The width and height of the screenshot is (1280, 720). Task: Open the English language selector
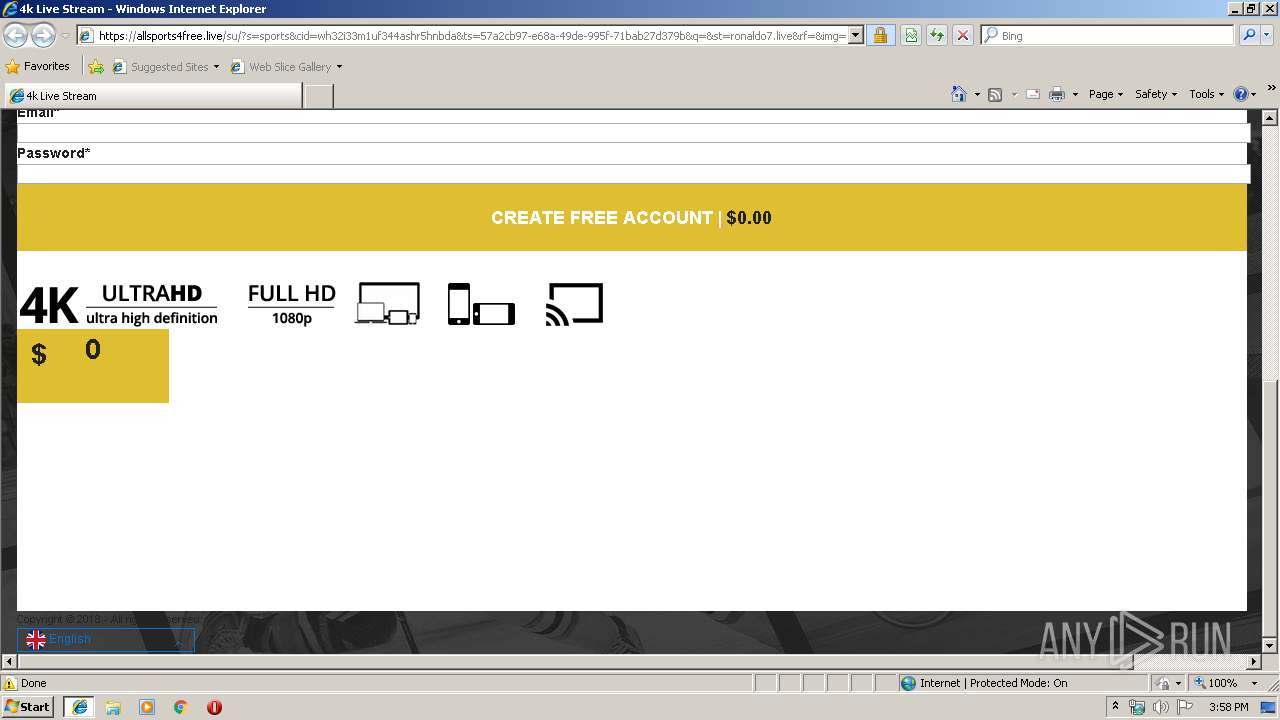(x=105, y=639)
